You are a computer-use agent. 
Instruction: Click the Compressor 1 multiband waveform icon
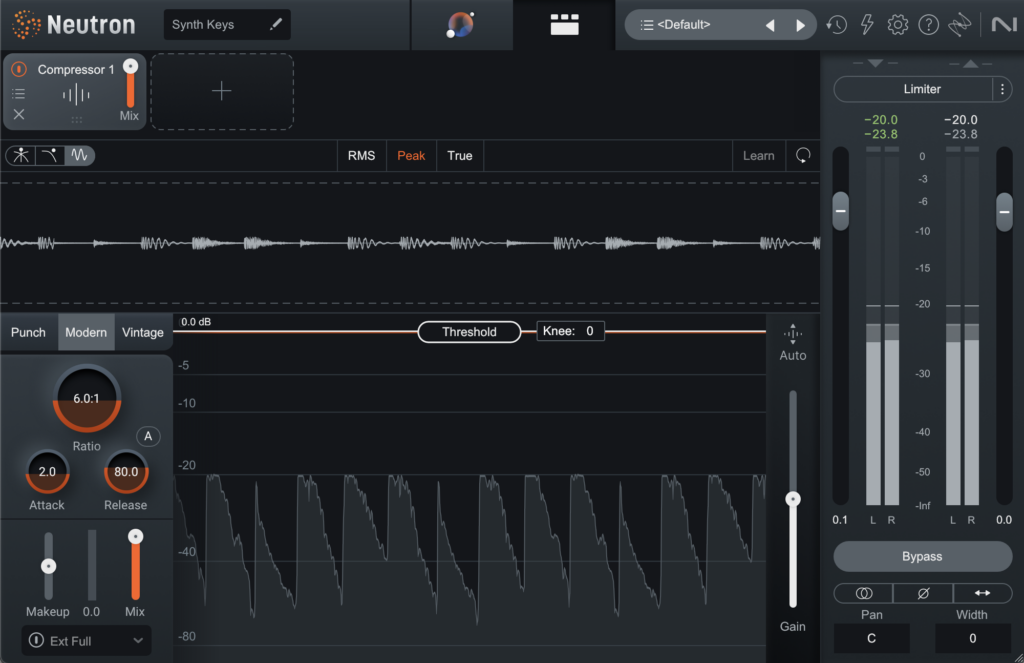[76, 94]
